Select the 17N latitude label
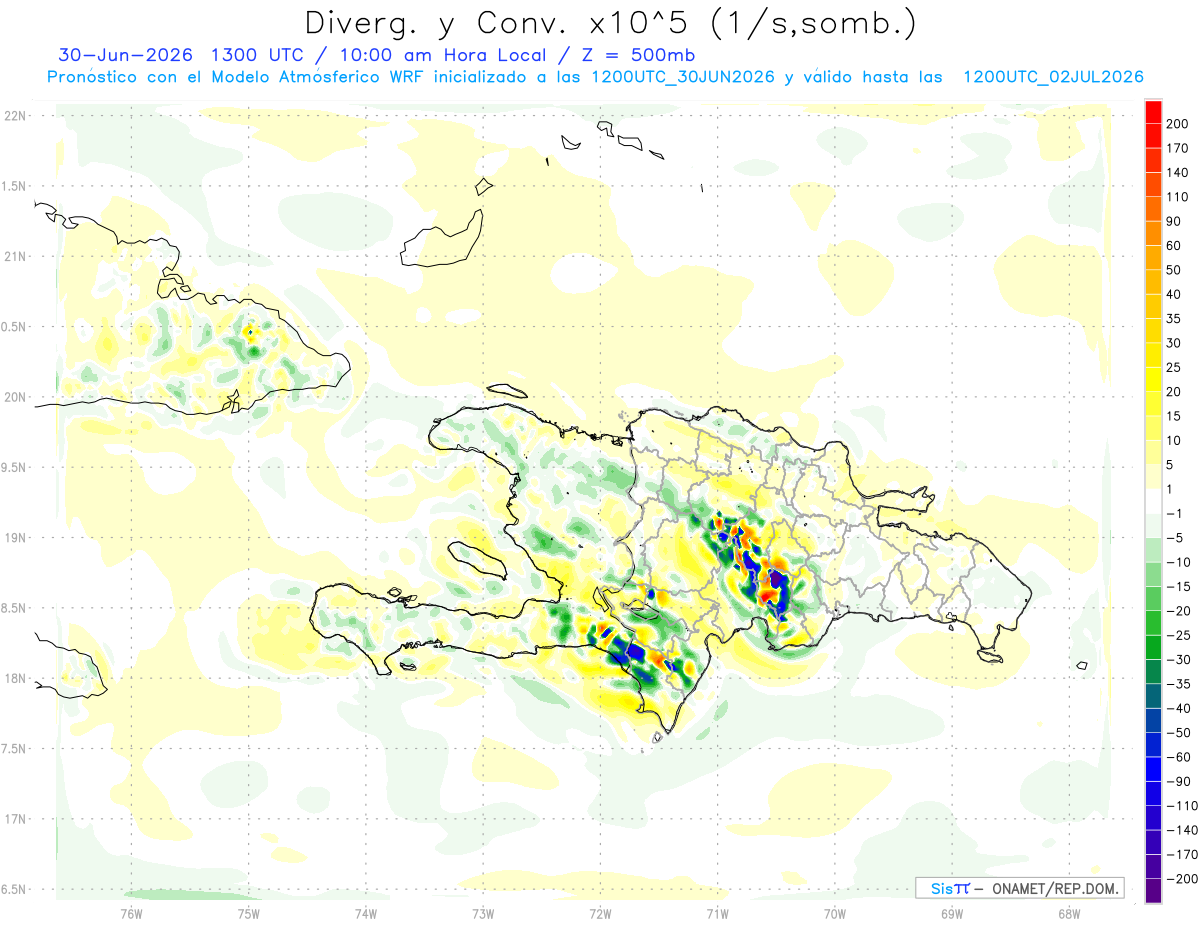This screenshot has width=1200, height=927. [14, 819]
